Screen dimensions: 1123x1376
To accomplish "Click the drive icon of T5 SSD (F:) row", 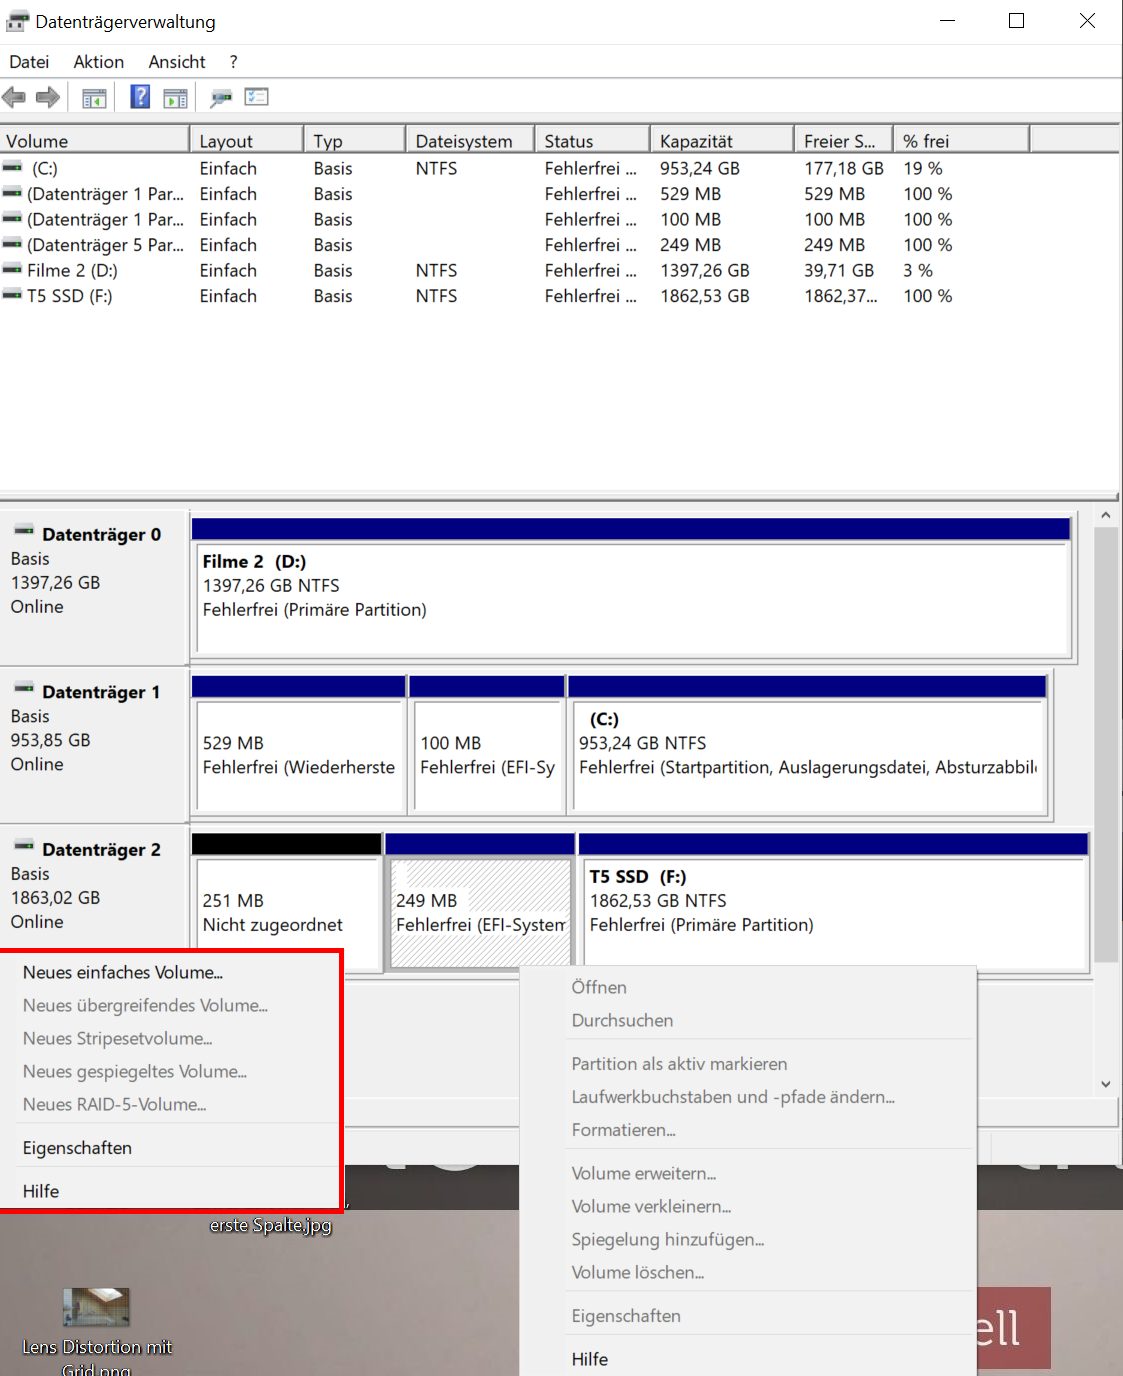I will tap(12, 295).
